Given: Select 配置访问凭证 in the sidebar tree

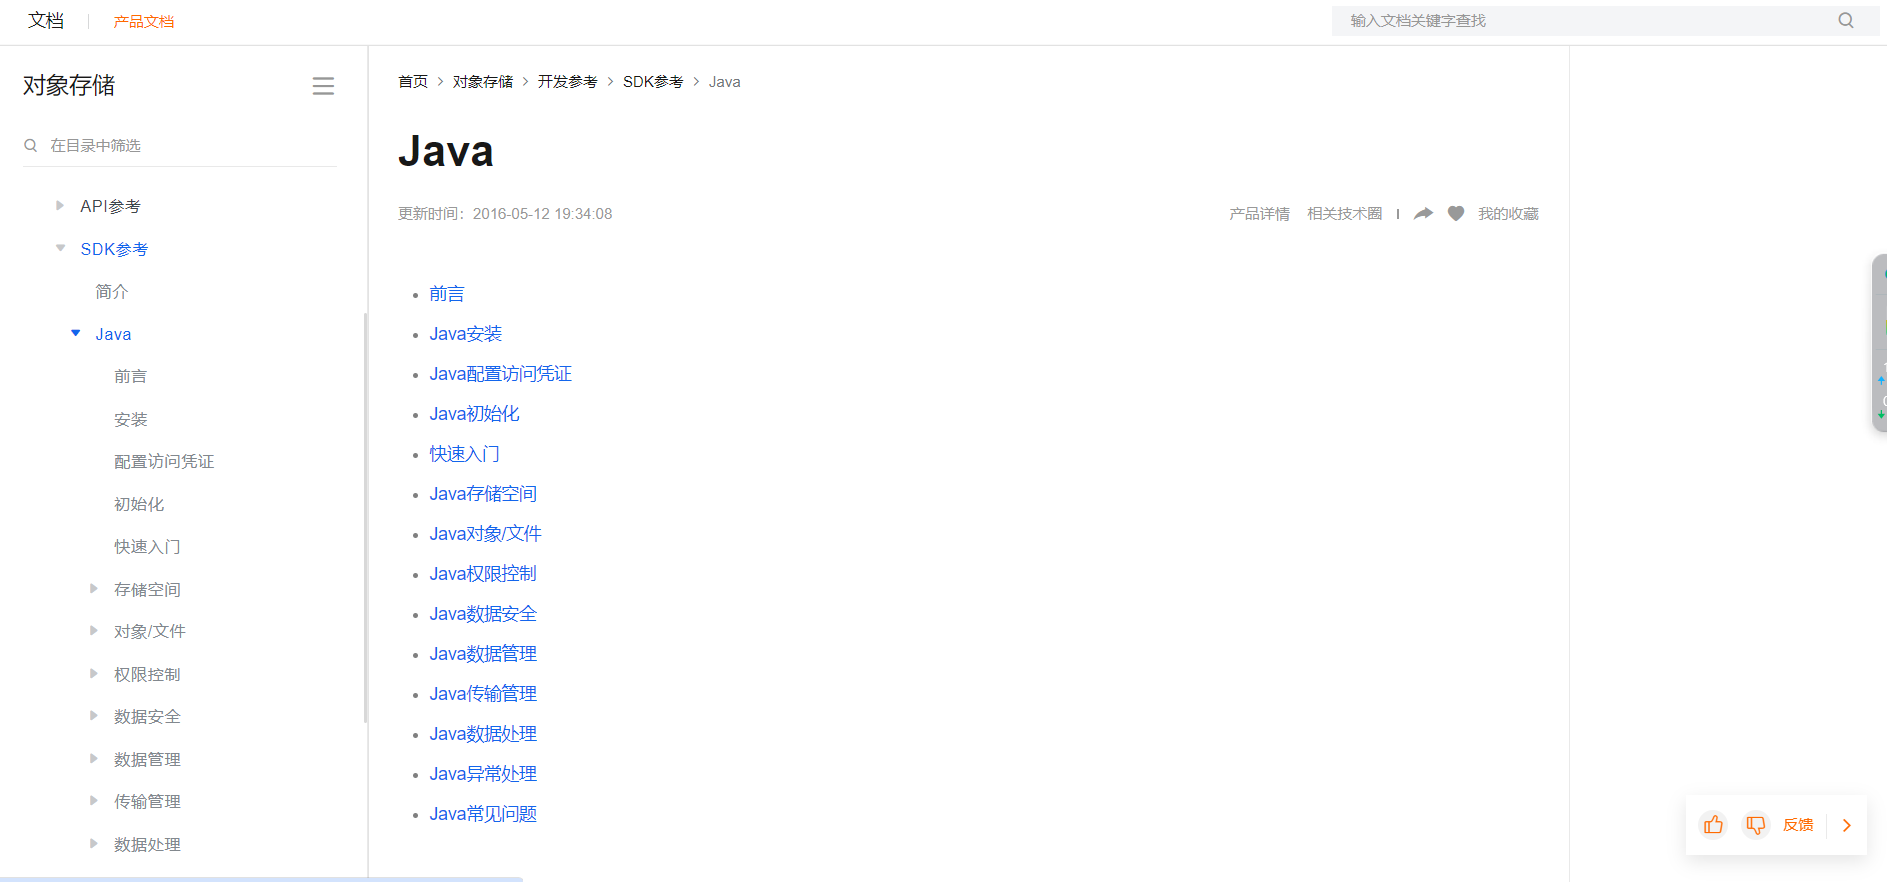Looking at the screenshot, I should (x=164, y=461).
